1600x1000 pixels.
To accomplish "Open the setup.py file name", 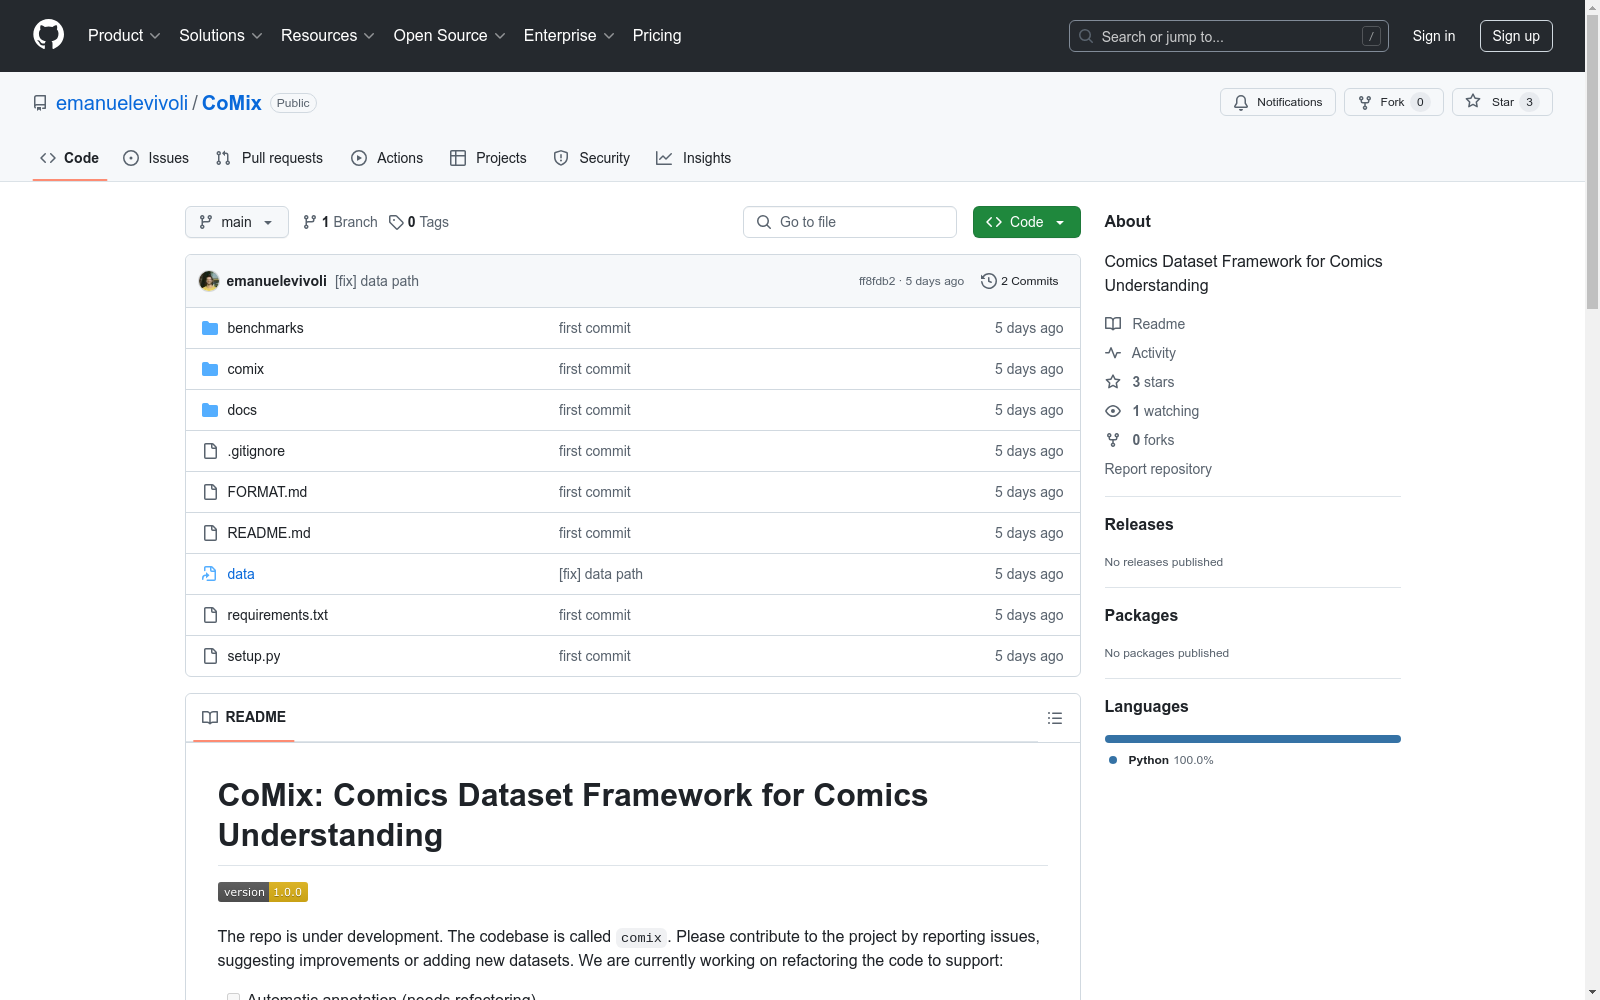I will point(254,656).
